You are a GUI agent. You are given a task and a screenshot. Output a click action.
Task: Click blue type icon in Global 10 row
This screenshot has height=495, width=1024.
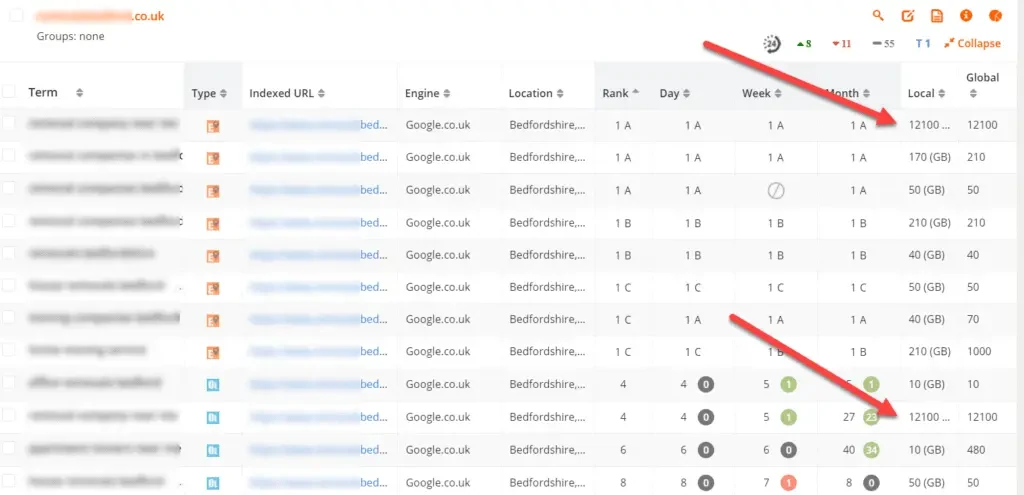click(213, 385)
